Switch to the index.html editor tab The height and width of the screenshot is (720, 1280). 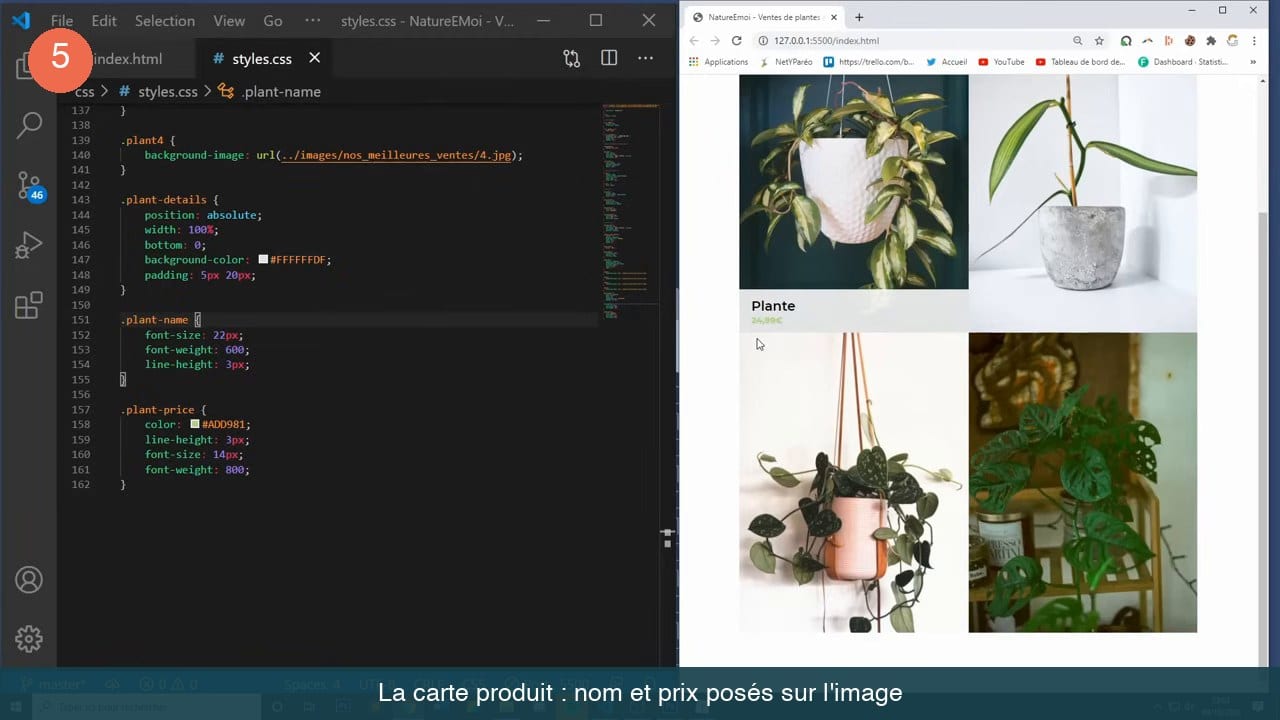[x=125, y=58]
